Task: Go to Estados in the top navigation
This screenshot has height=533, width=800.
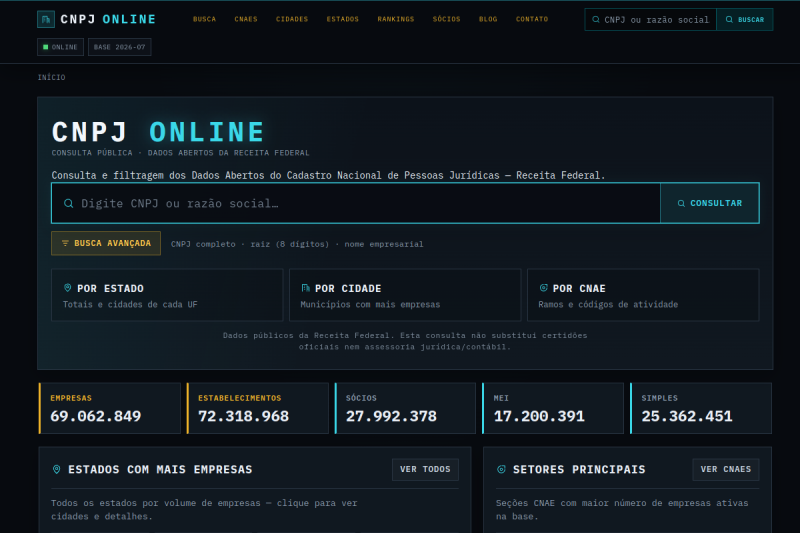Action: 342,19
